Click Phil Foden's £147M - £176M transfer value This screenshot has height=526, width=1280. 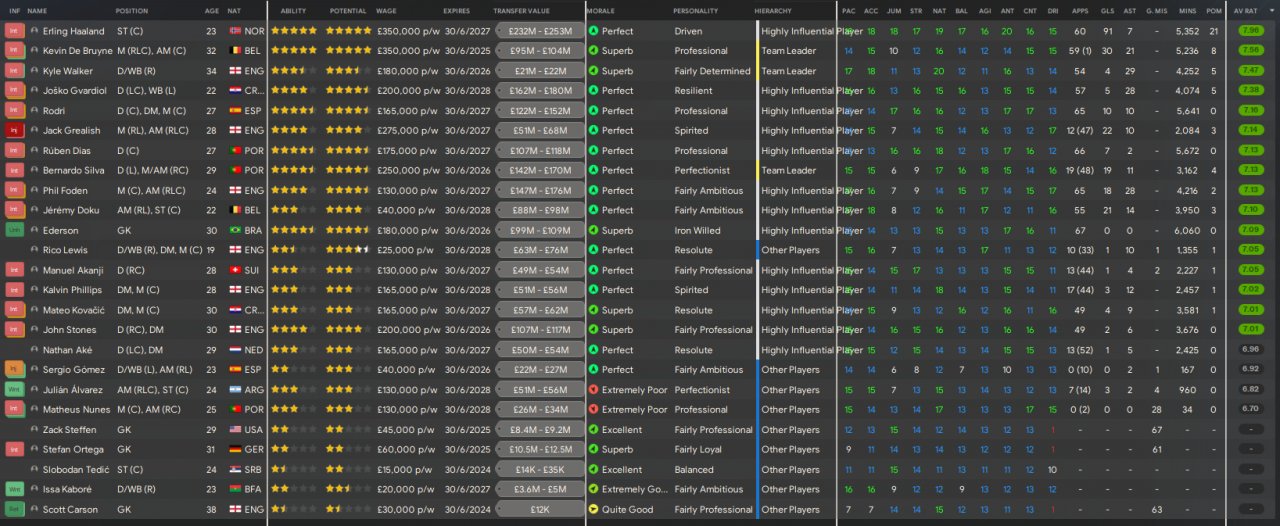coord(540,190)
